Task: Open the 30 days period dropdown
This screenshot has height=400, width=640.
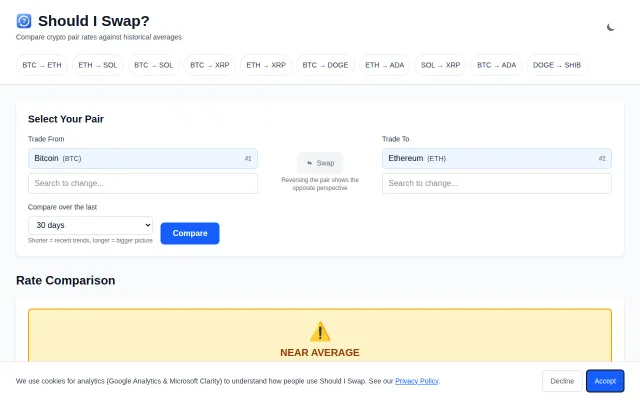Action: point(91,225)
